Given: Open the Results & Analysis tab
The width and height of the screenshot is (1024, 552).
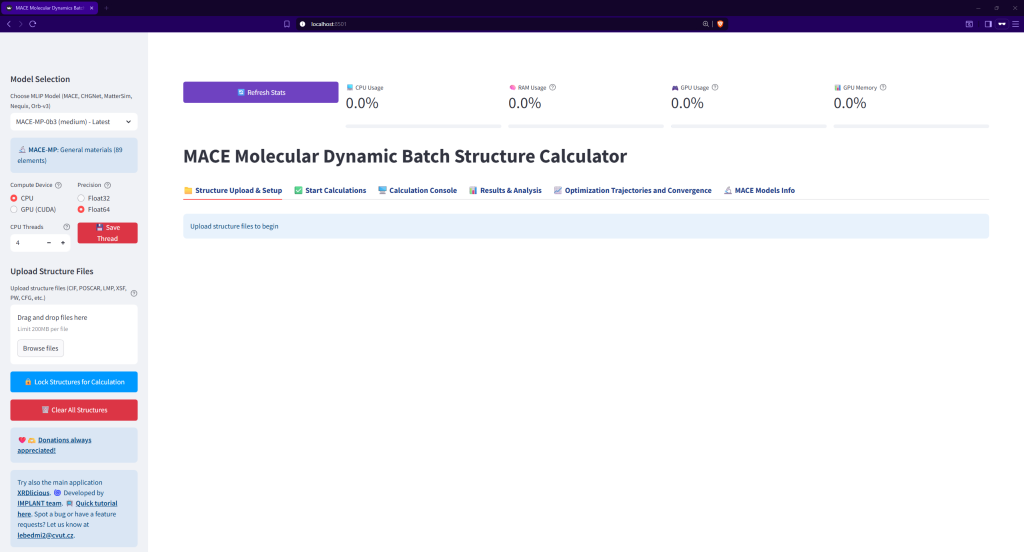Looking at the screenshot, I should [x=505, y=190].
